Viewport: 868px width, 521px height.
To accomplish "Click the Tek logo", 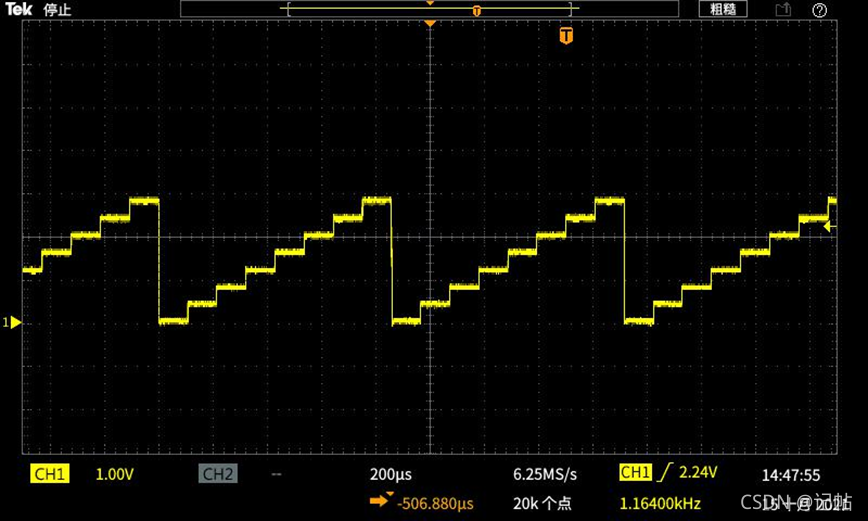I will 19,9.
